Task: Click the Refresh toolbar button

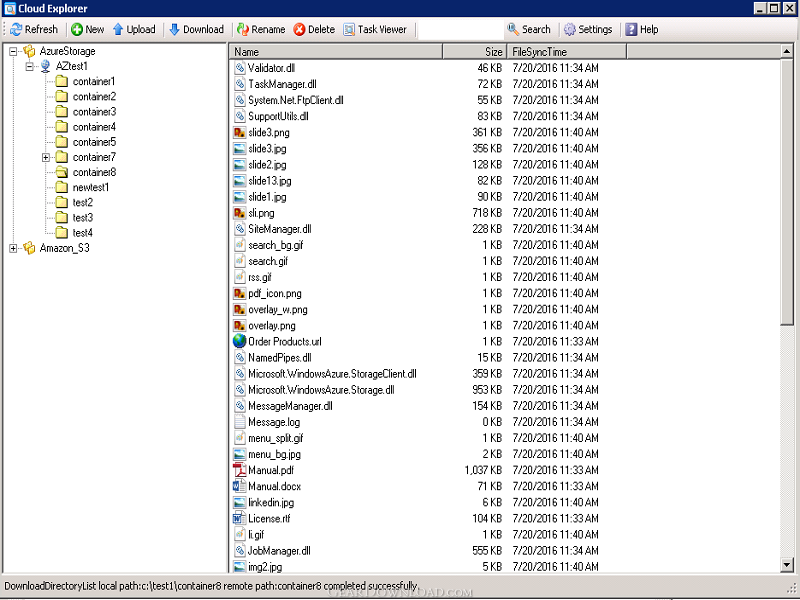Action: (34, 30)
